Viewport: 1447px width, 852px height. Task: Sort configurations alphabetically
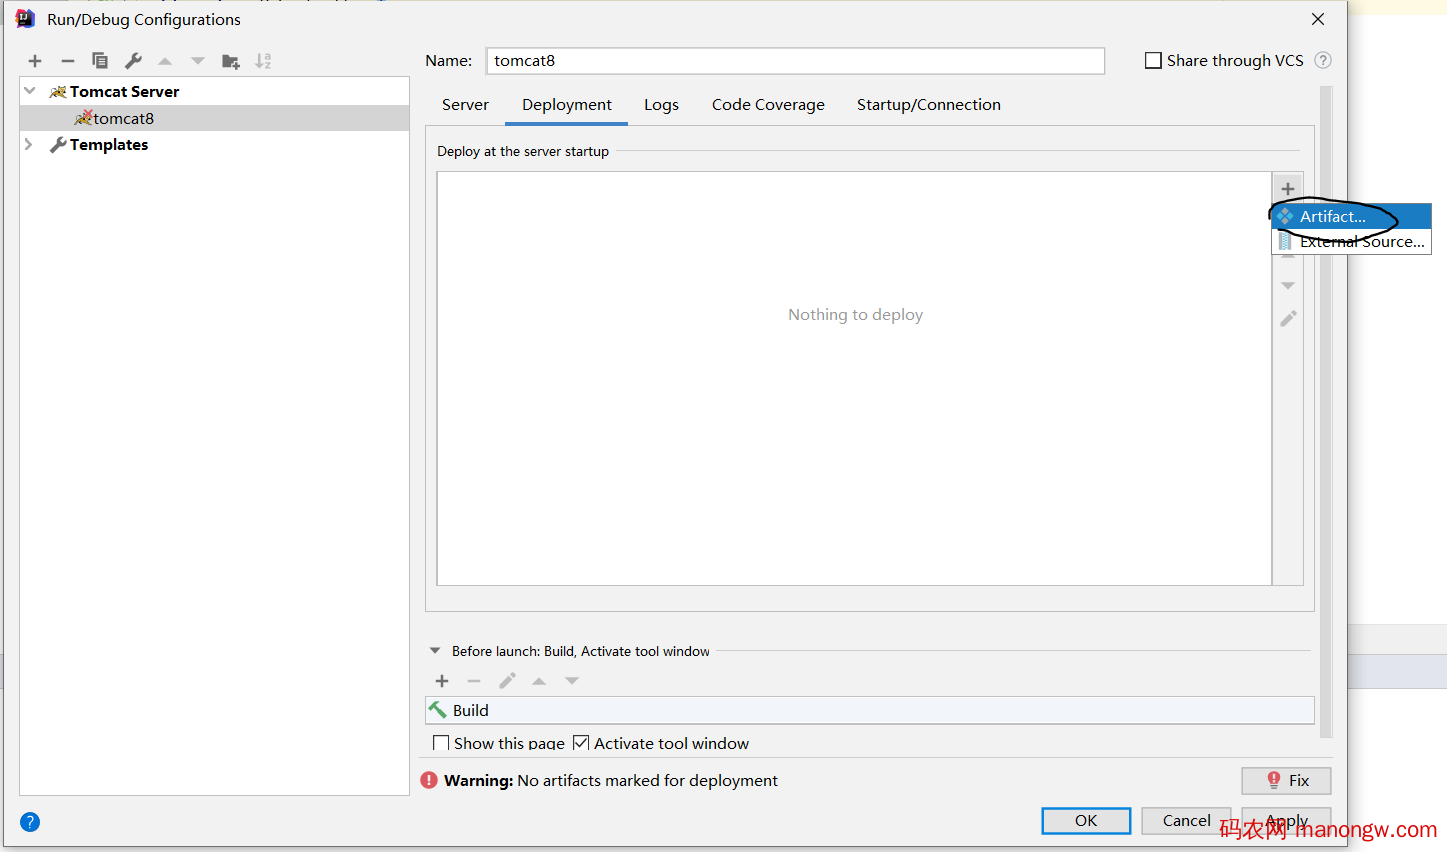(x=263, y=60)
